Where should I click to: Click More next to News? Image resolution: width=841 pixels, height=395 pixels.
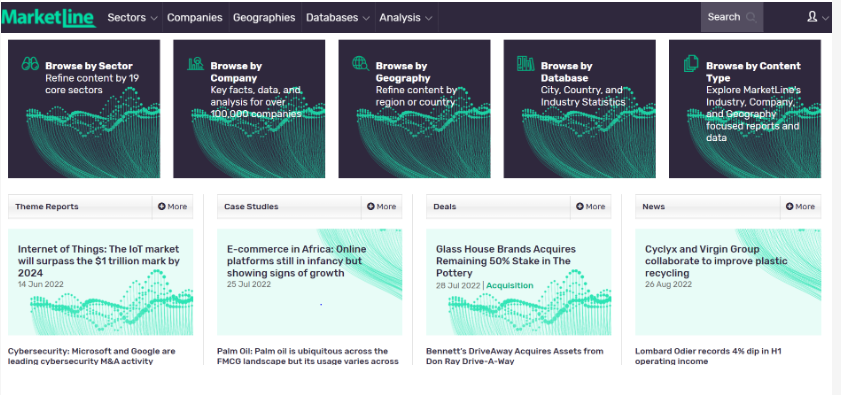(800, 207)
